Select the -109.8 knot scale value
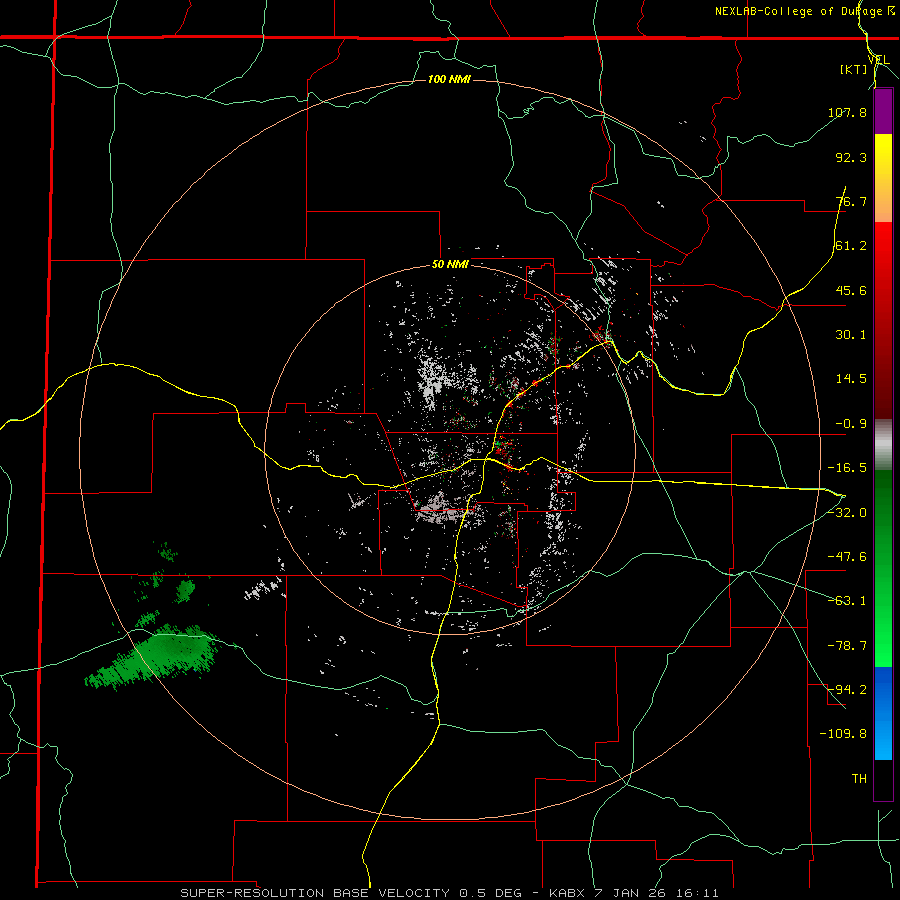This screenshot has width=900, height=900. 843,734
